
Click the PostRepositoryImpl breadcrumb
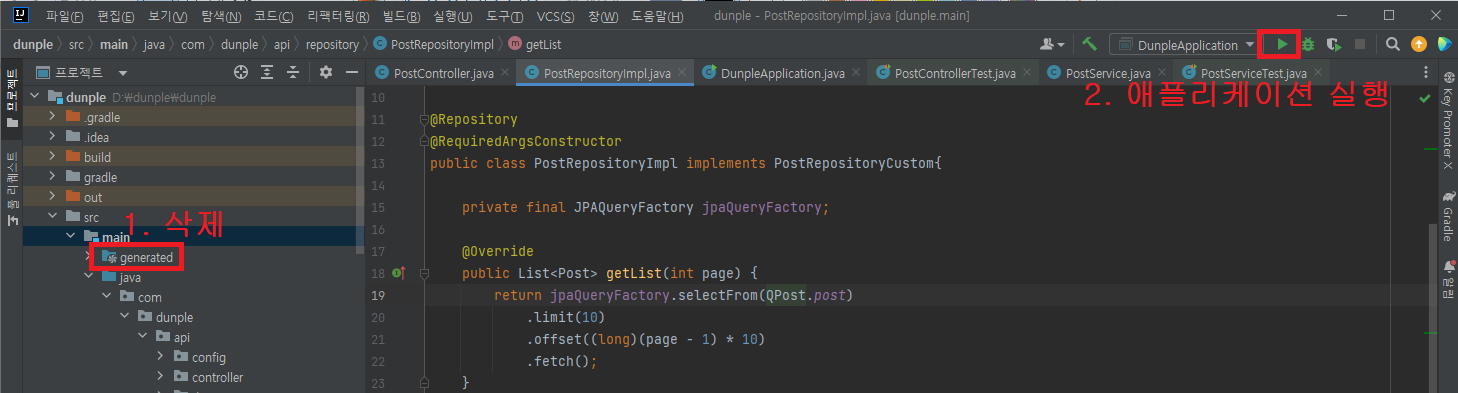tap(434, 44)
